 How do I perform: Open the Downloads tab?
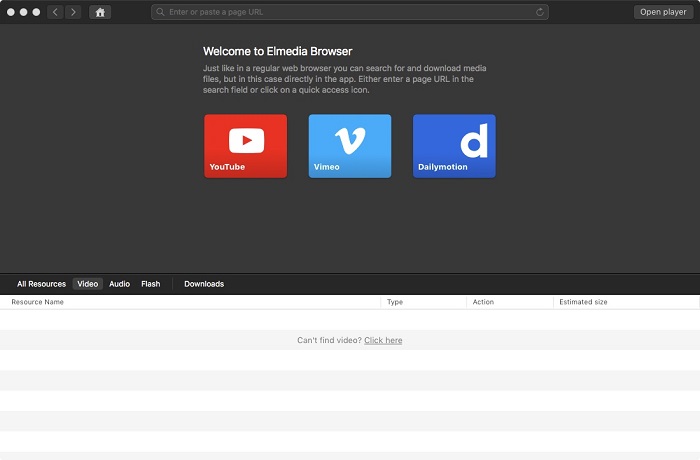pyautogui.click(x=204, y=284)
